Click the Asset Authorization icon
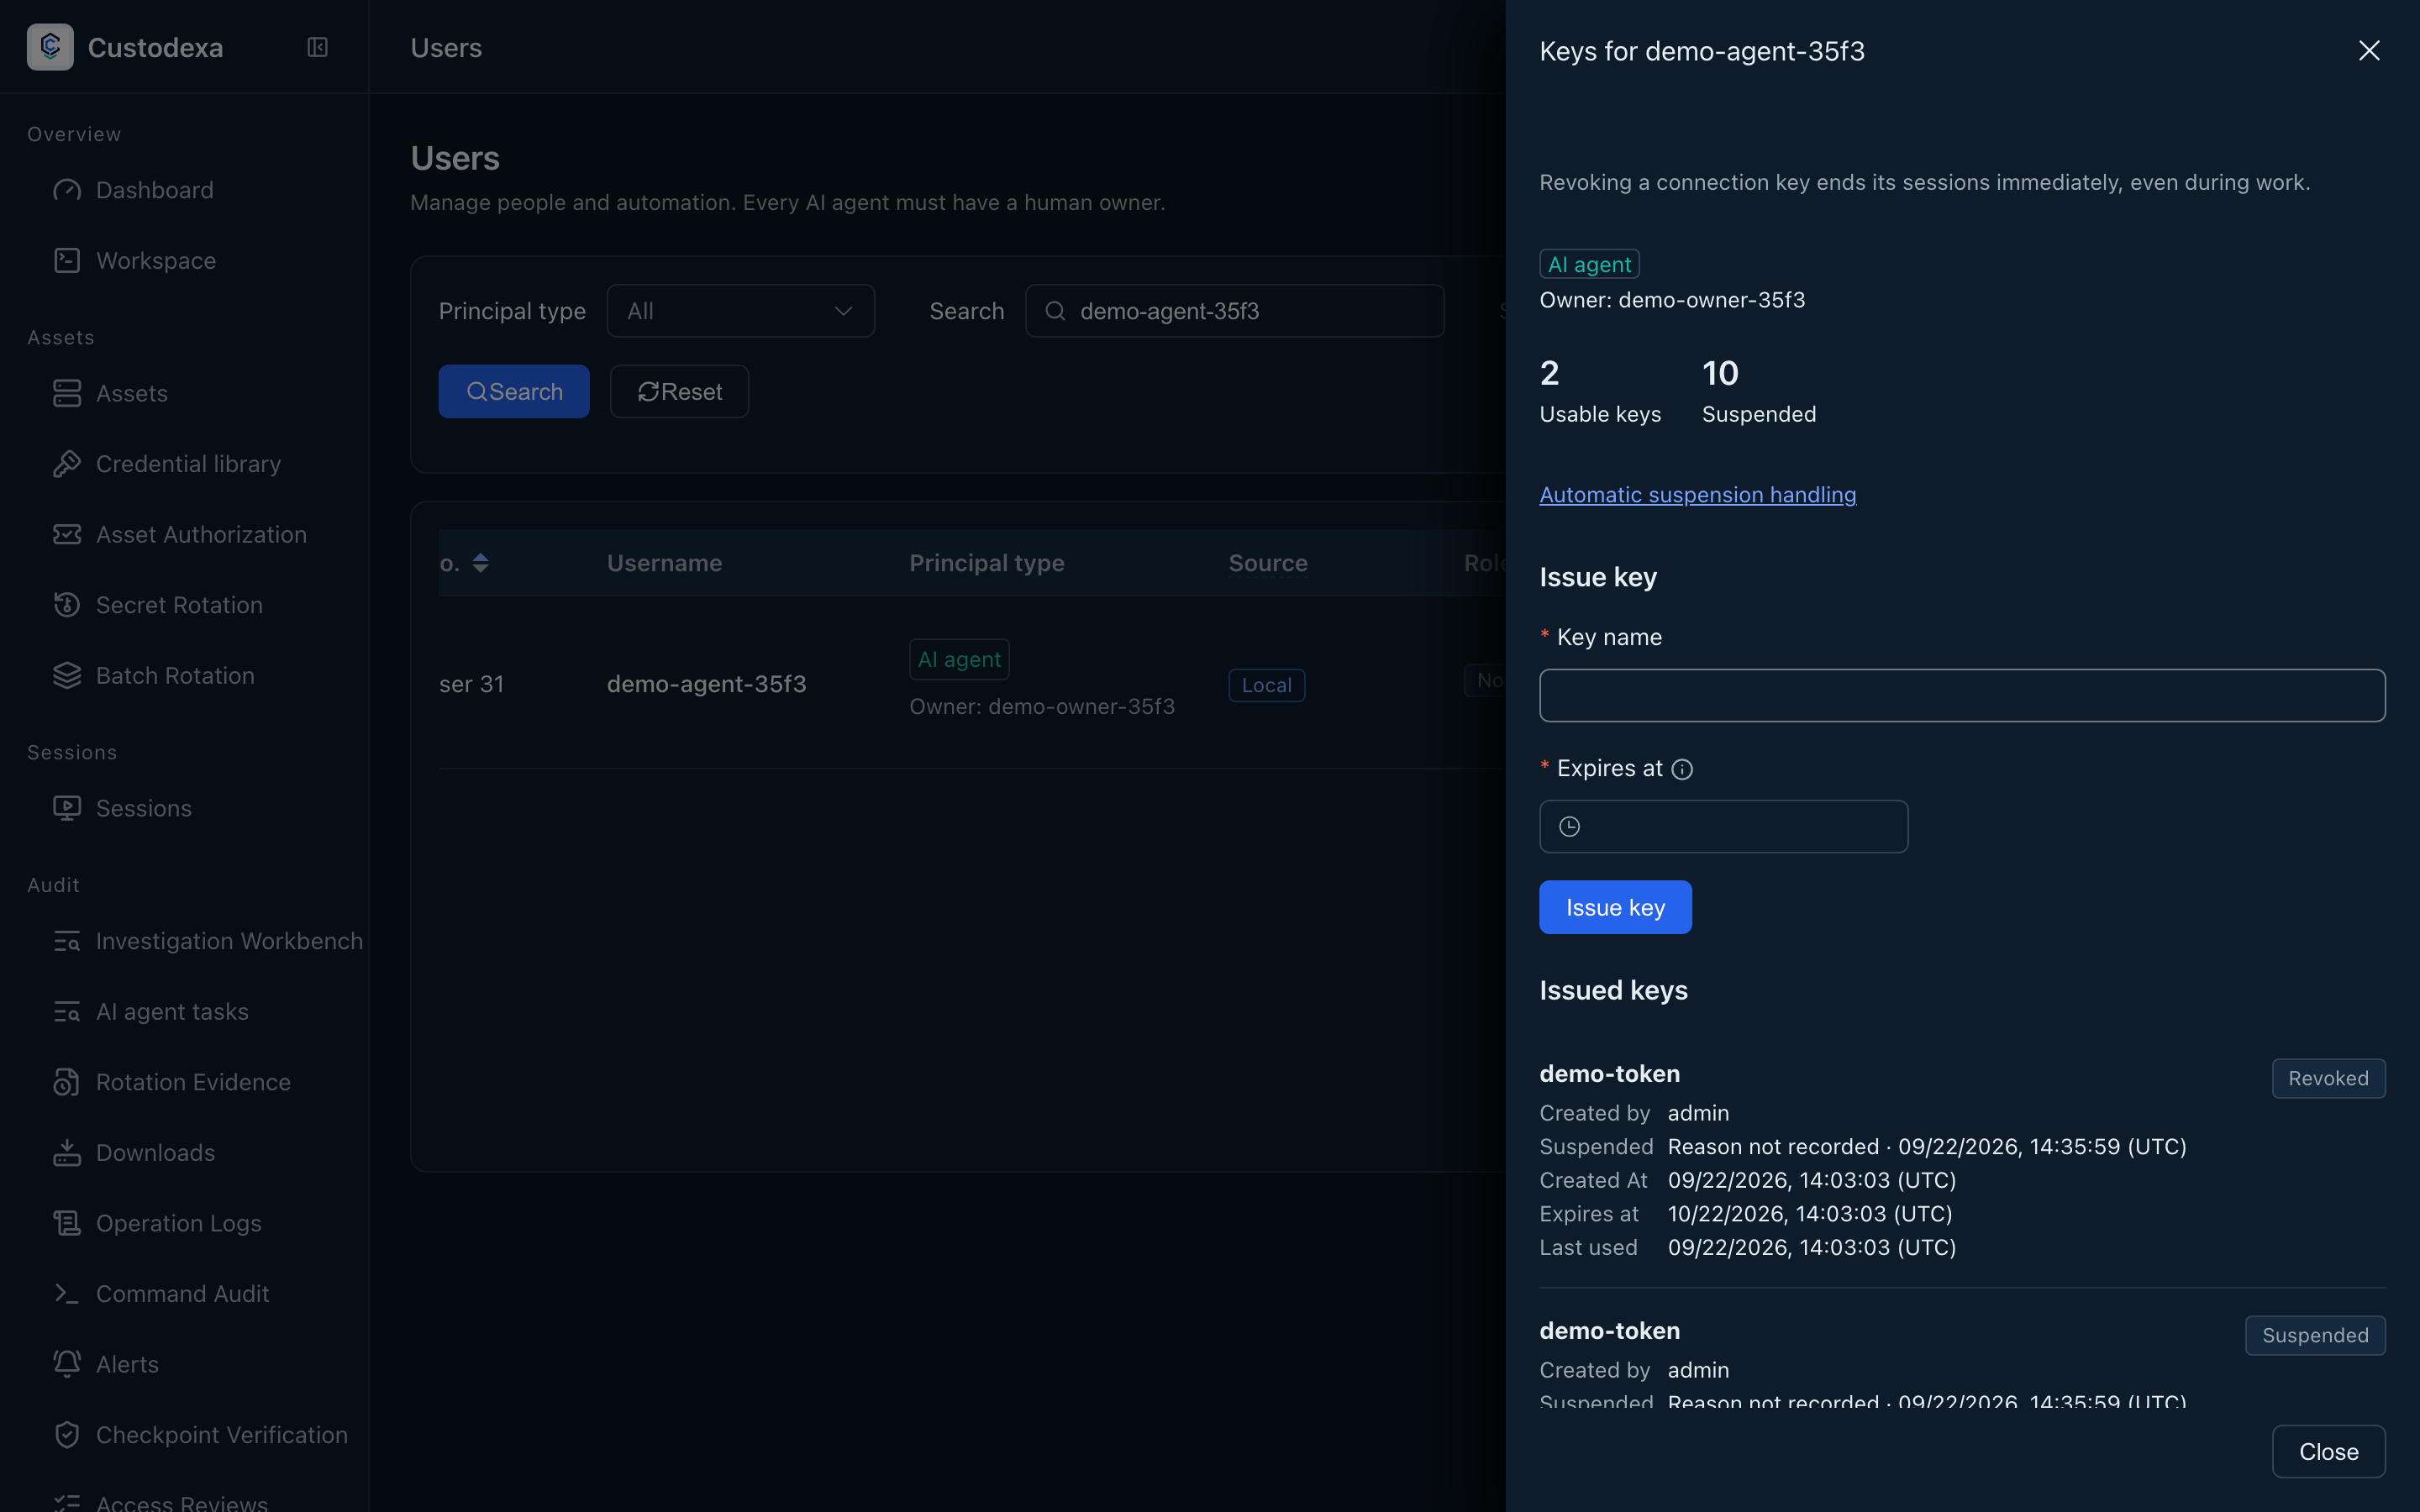This screenshot has width=2420, height=1512. click(67, 534)
